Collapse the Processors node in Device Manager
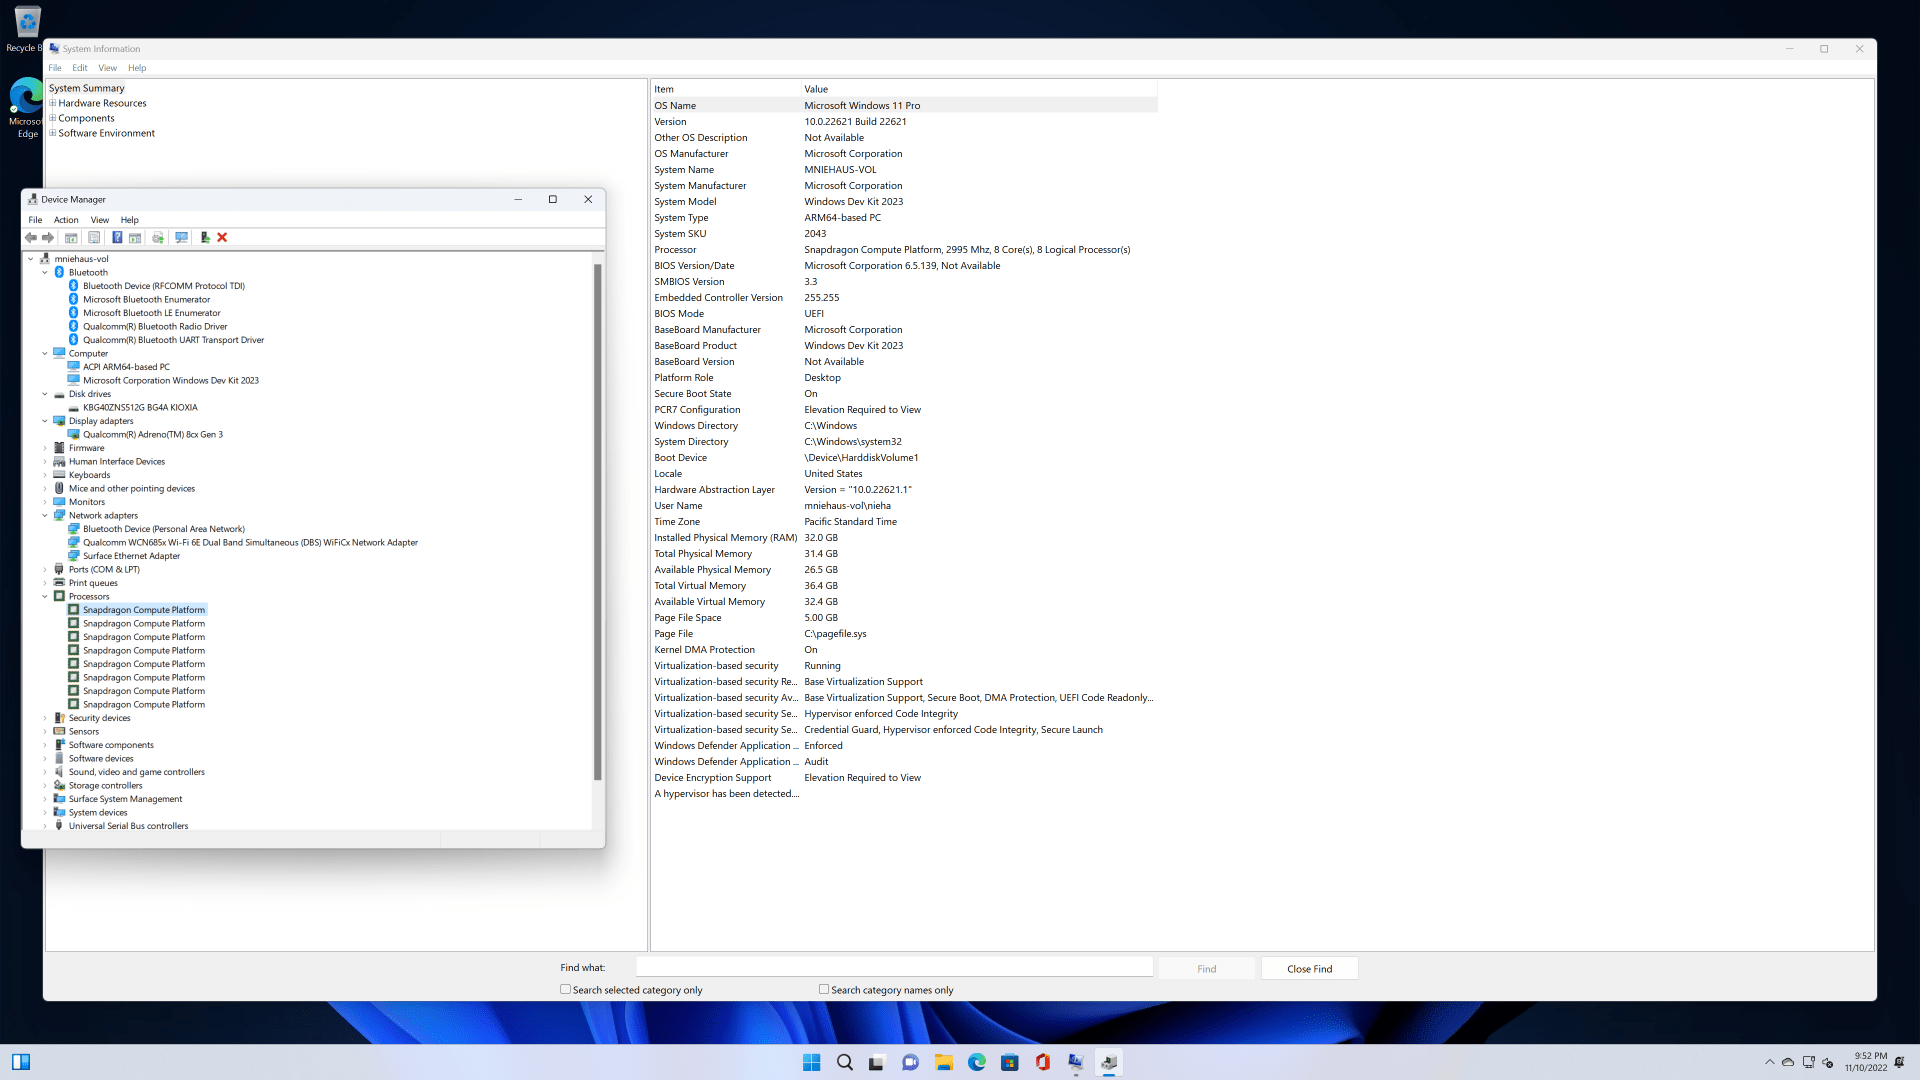The height and width of the screenshot is (1080, 1920). tap(45, 597)
